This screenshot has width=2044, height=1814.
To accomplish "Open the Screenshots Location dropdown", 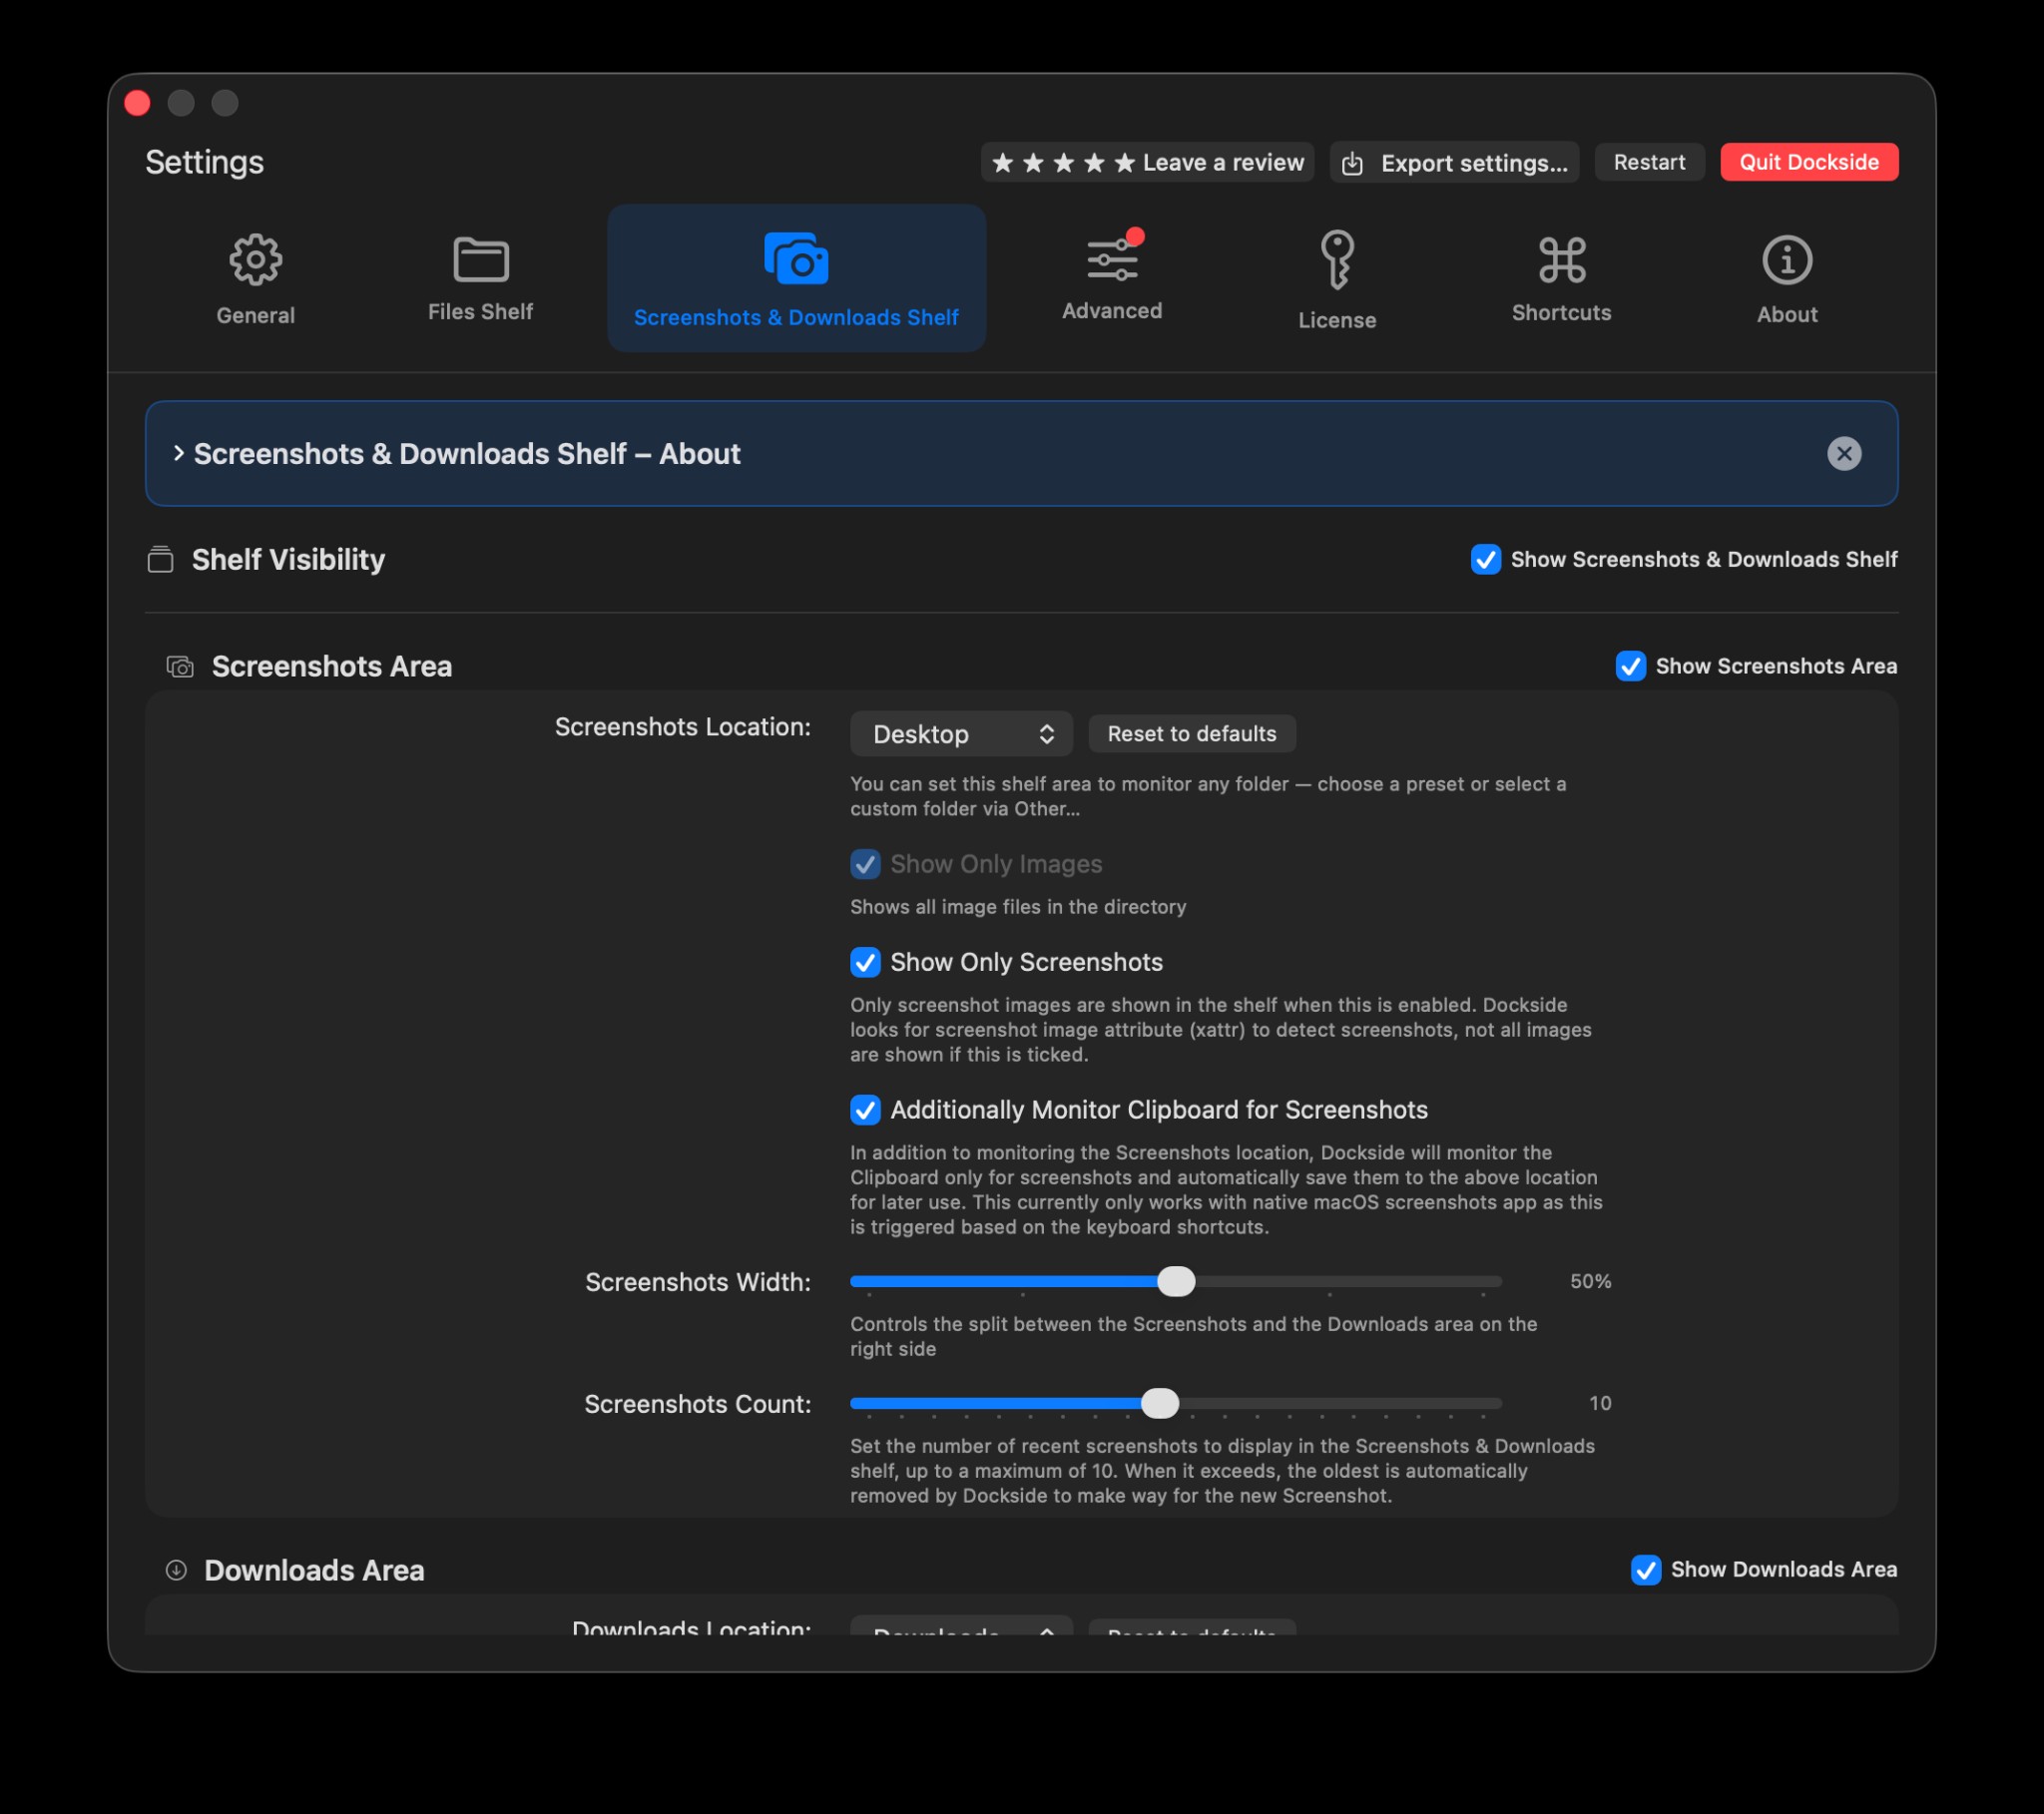I will [x=961, y=733].
